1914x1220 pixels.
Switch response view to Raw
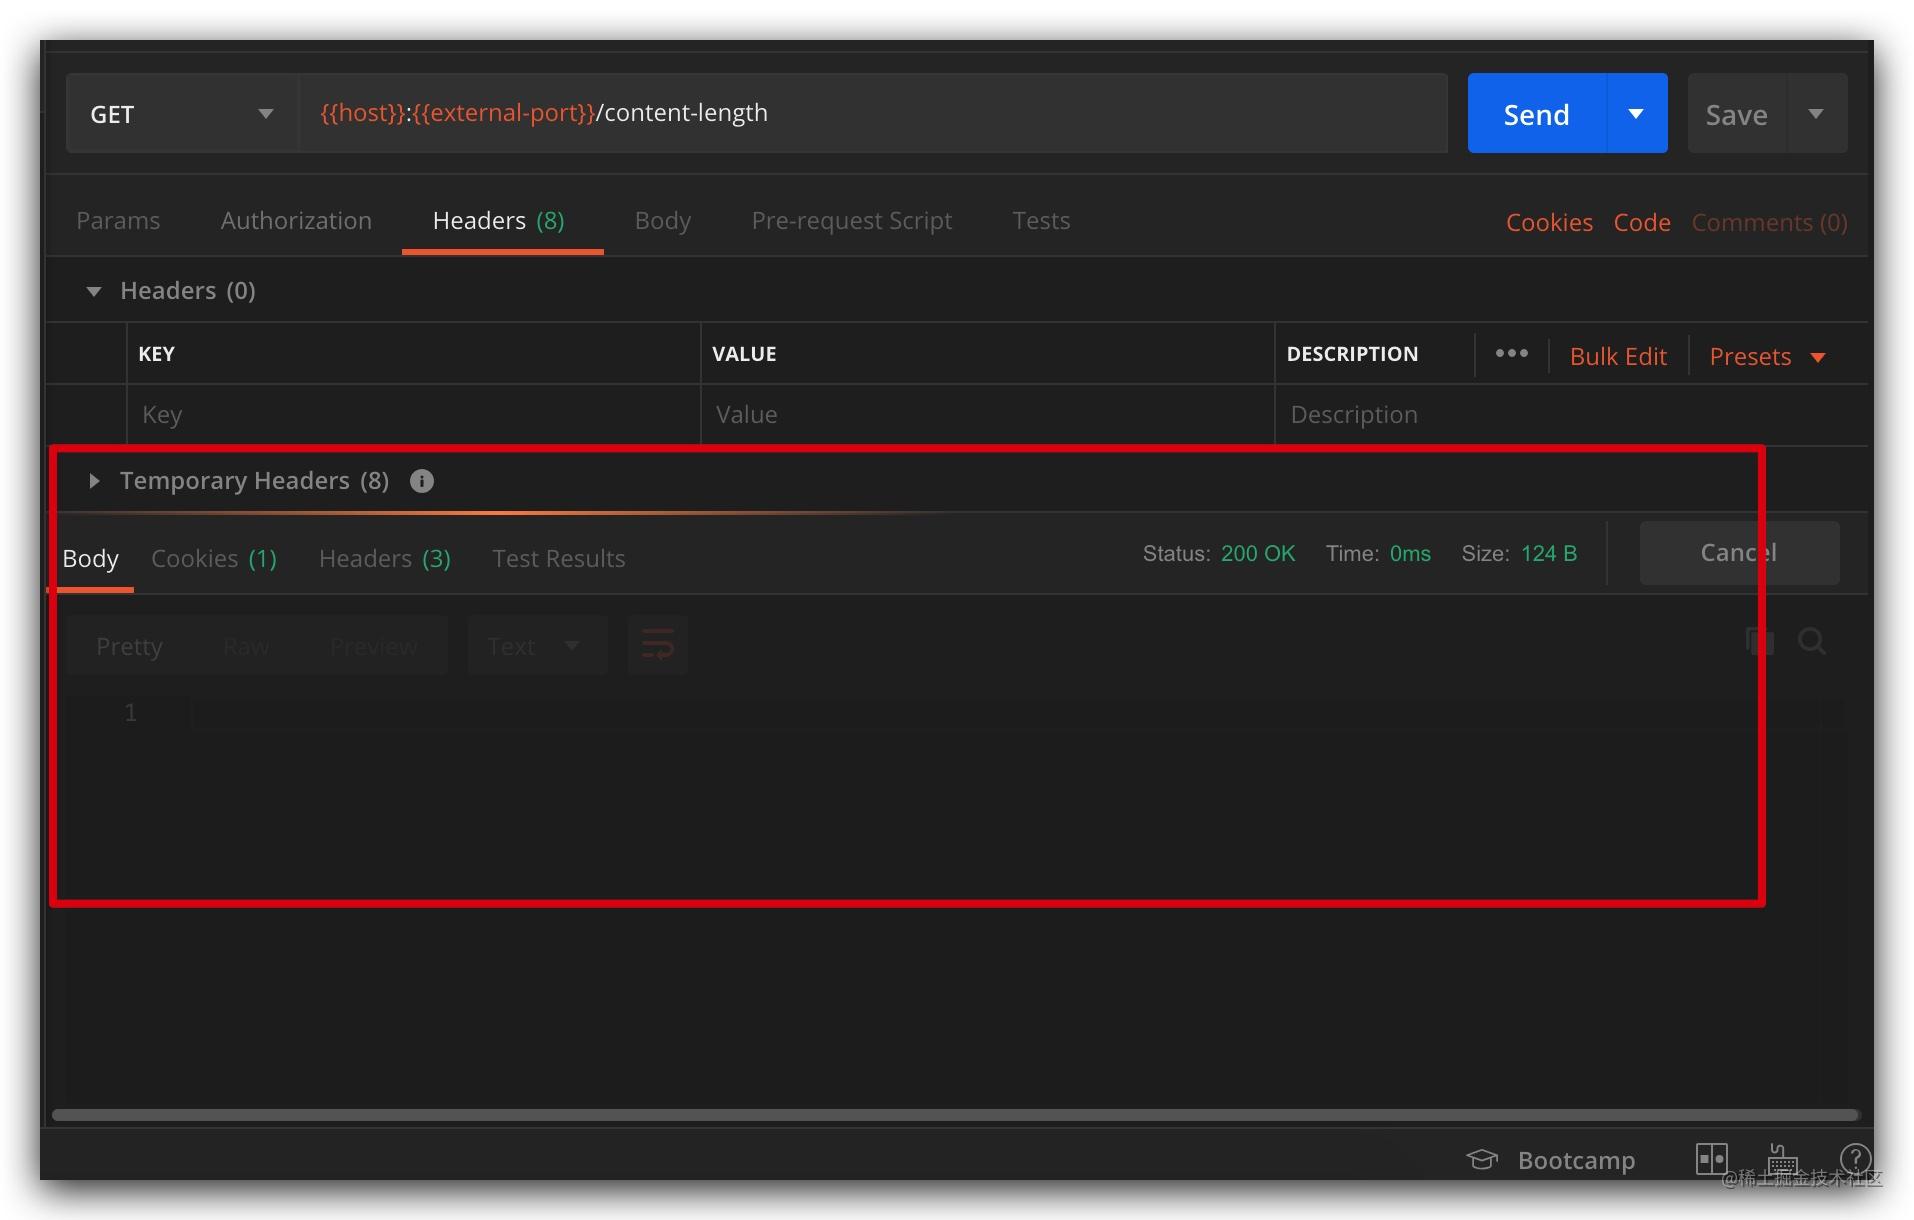(x=245, y=646)
